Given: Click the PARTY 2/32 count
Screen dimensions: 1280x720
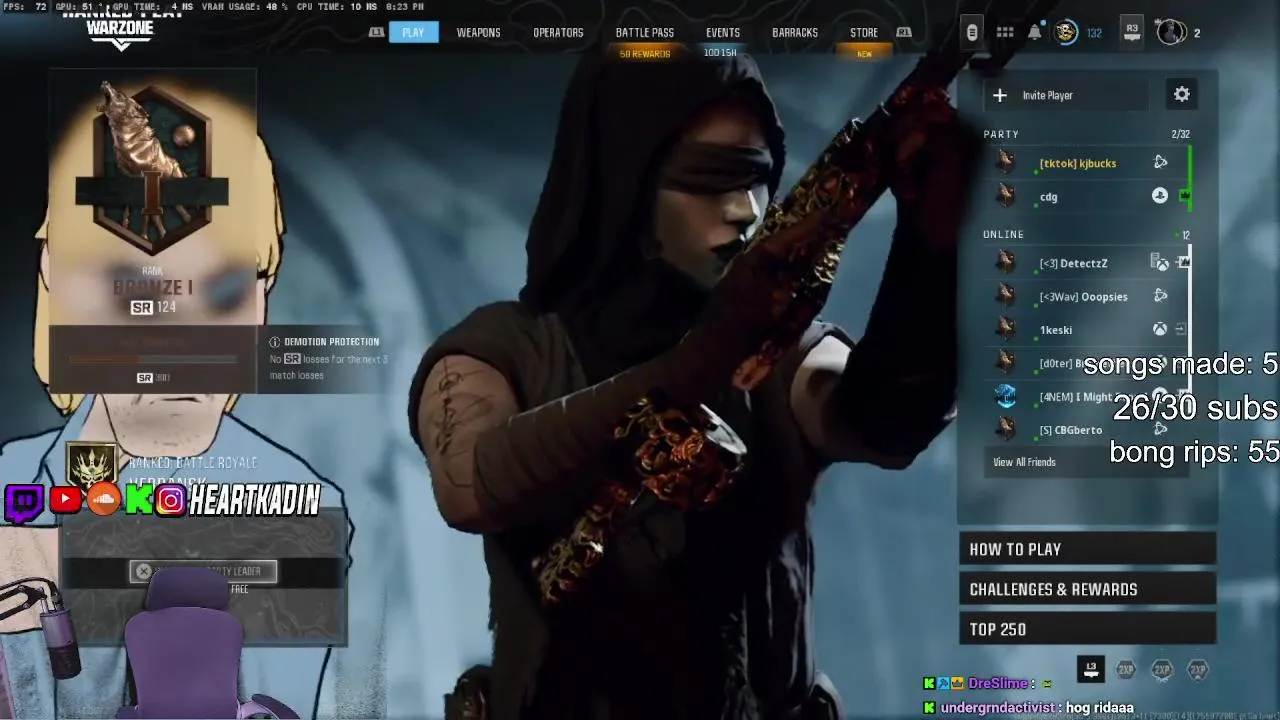Looking at the screenshot, I should coord(1180,134).
